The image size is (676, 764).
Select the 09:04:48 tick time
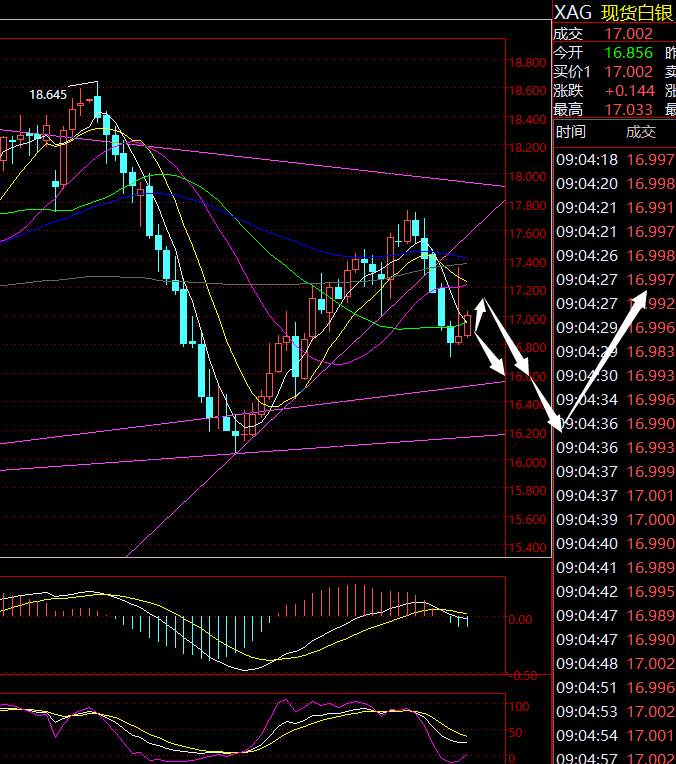(x=587, y=663)
